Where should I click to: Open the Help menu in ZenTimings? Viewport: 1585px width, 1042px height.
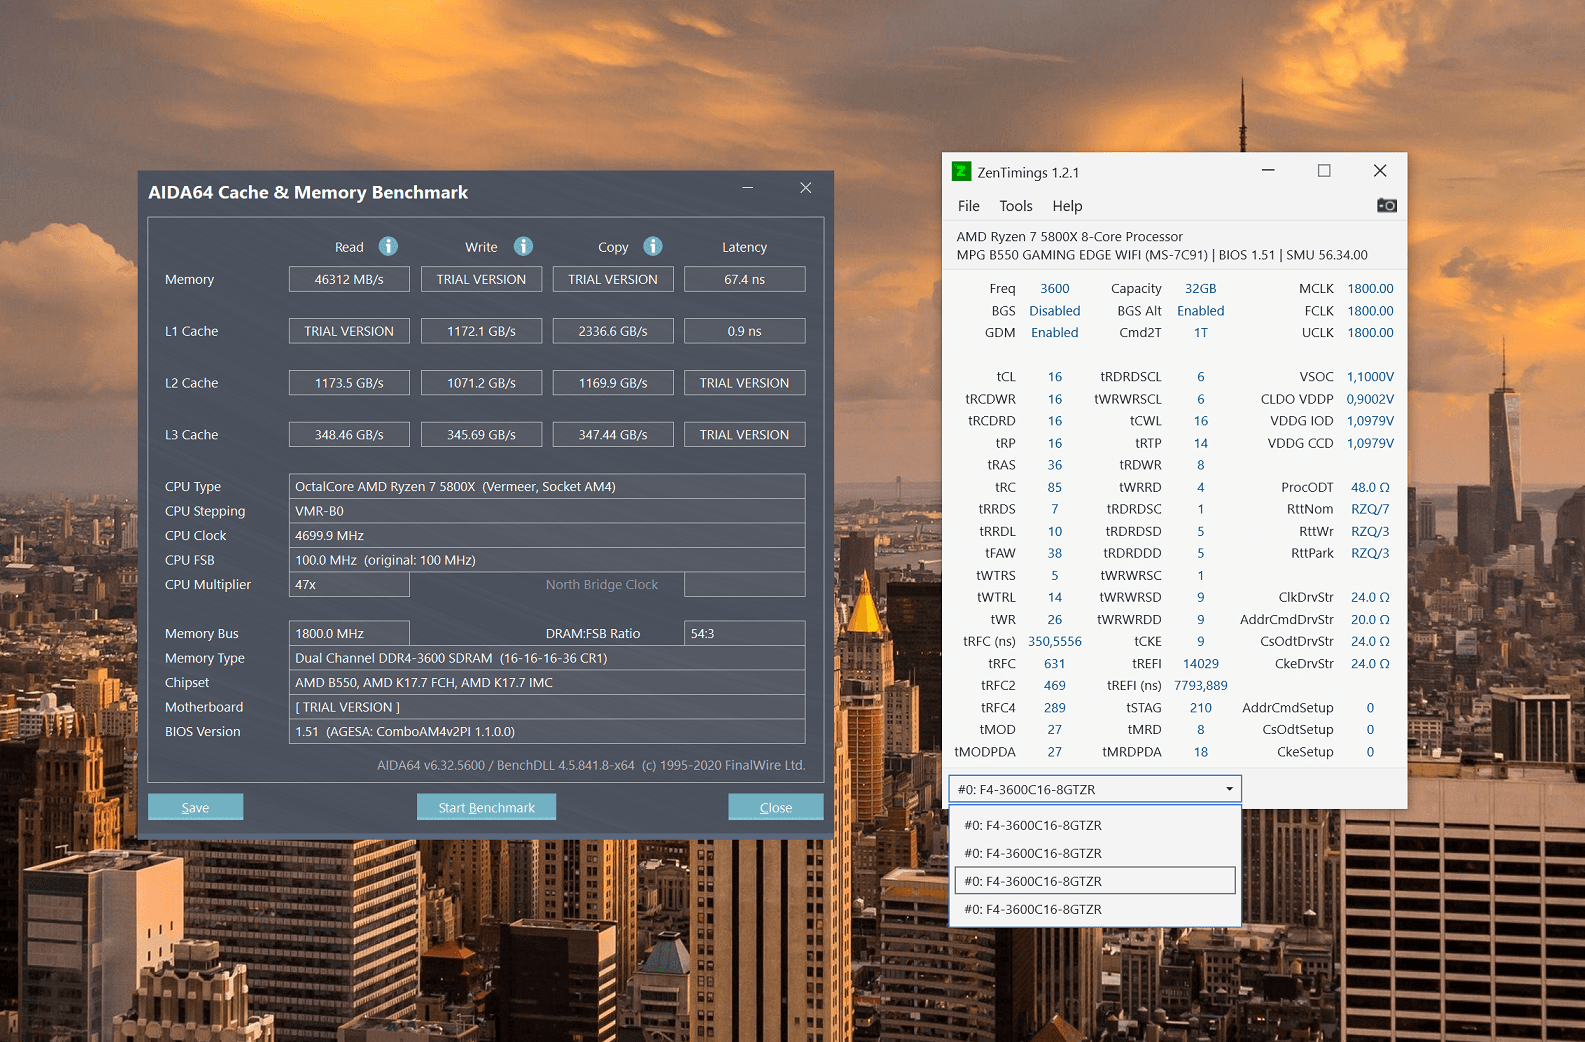(x=1067, y=206)
